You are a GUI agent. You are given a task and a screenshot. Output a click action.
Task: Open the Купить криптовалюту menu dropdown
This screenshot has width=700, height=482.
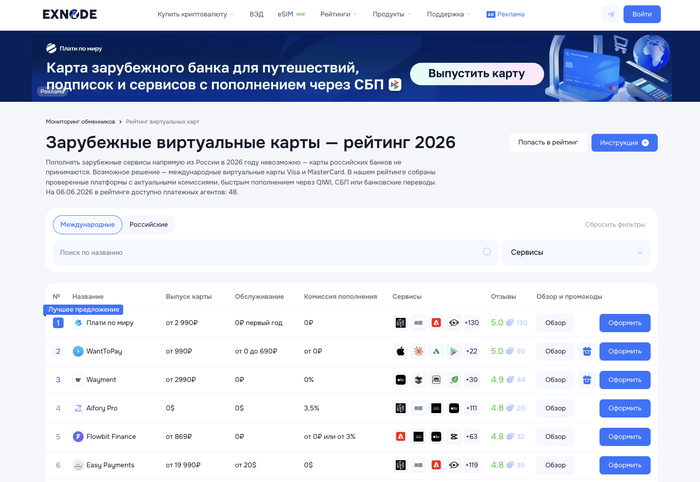[x=195, y=14]
